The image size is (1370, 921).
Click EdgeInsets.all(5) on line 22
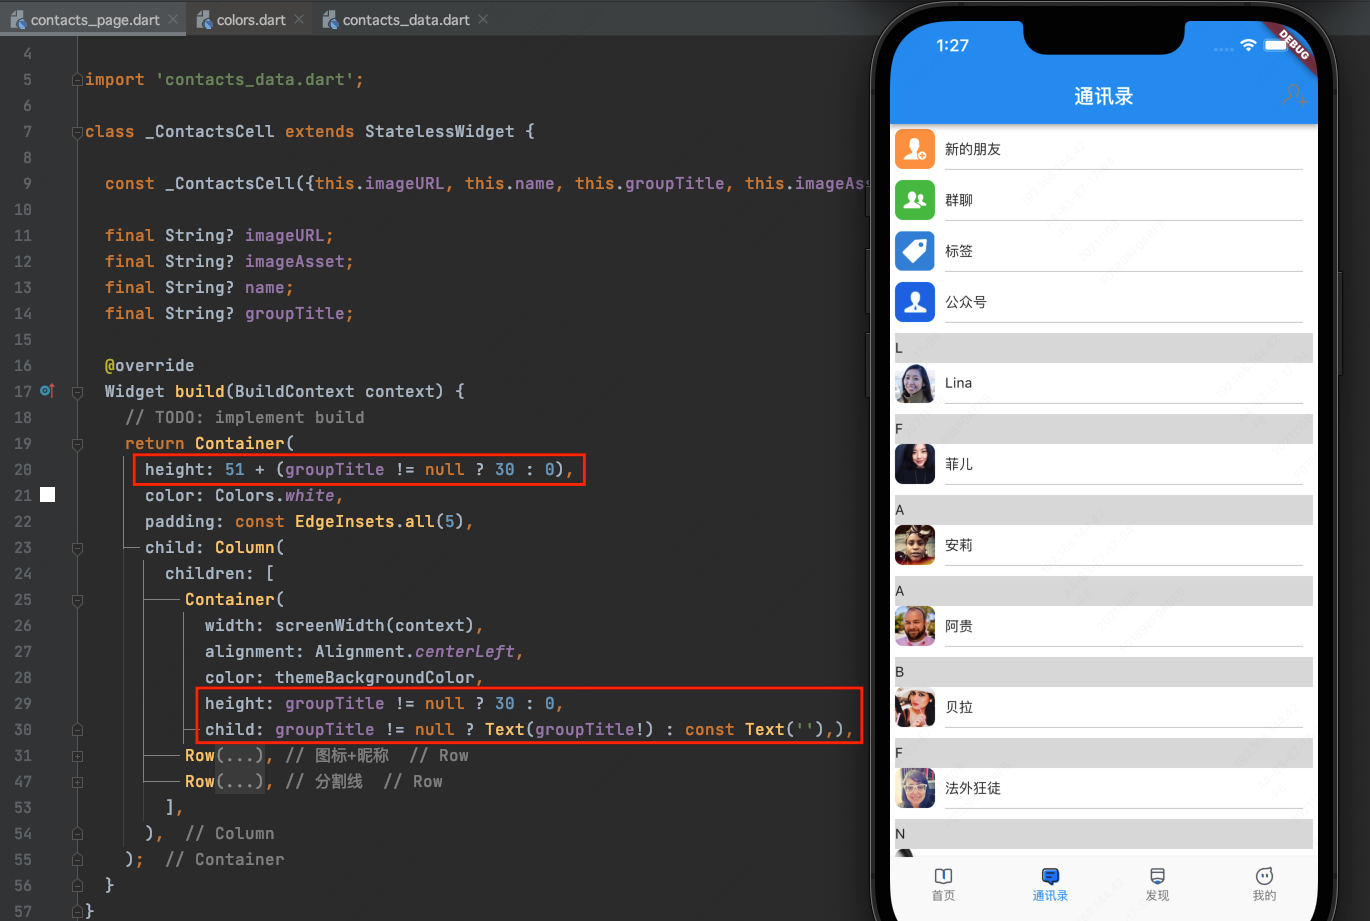coord(380,521)
